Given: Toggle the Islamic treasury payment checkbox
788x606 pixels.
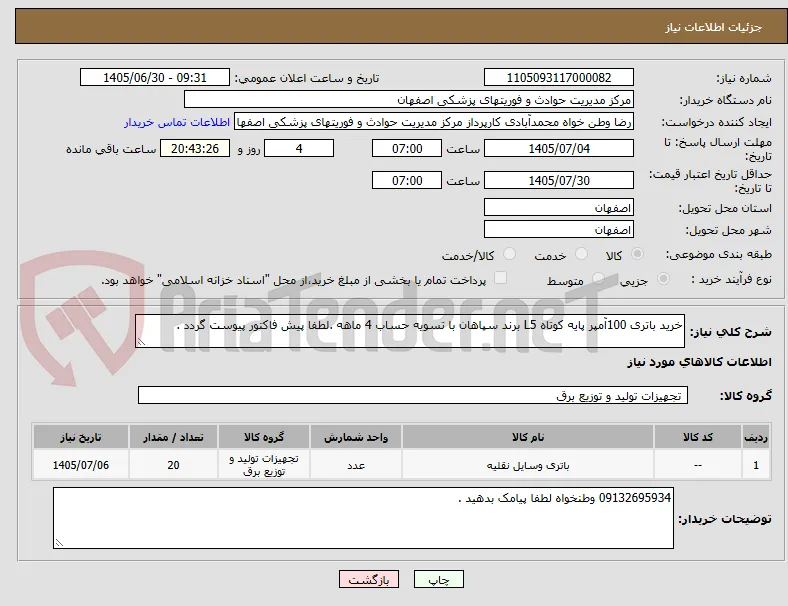Looking at the screenshot, I should tap(501, 278).
